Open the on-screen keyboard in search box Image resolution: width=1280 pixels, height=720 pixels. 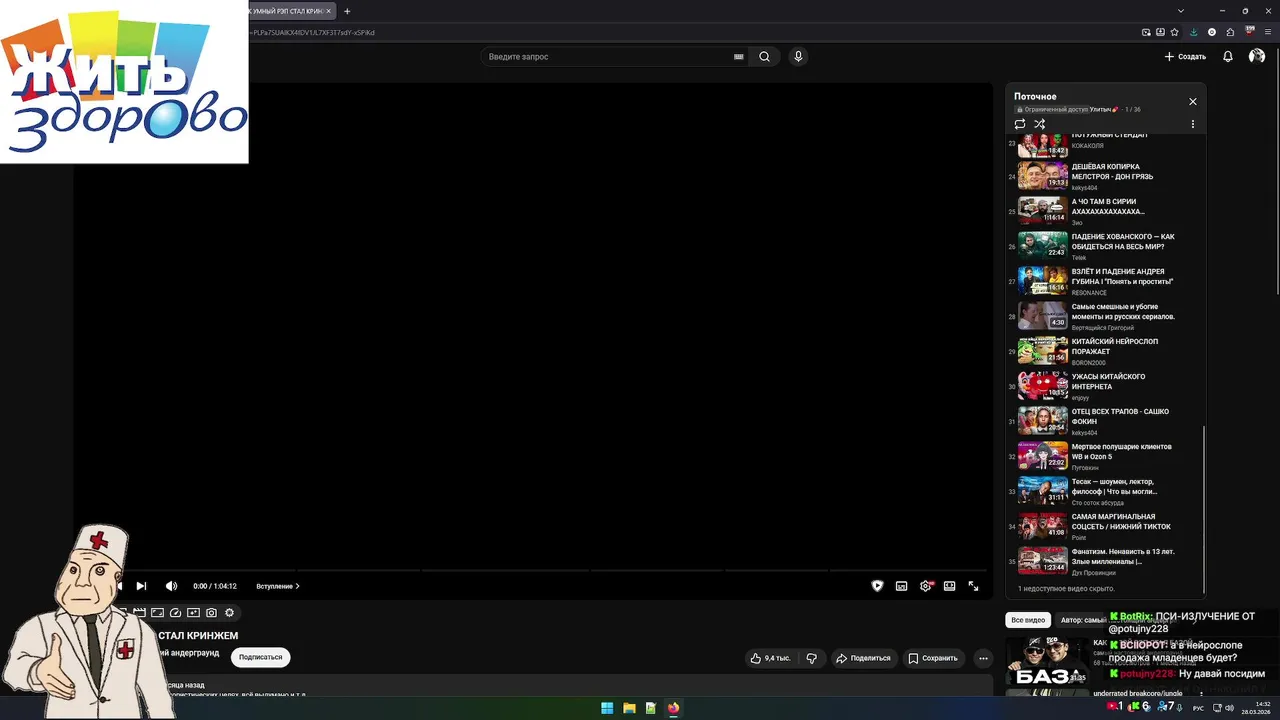click(739, 57)
